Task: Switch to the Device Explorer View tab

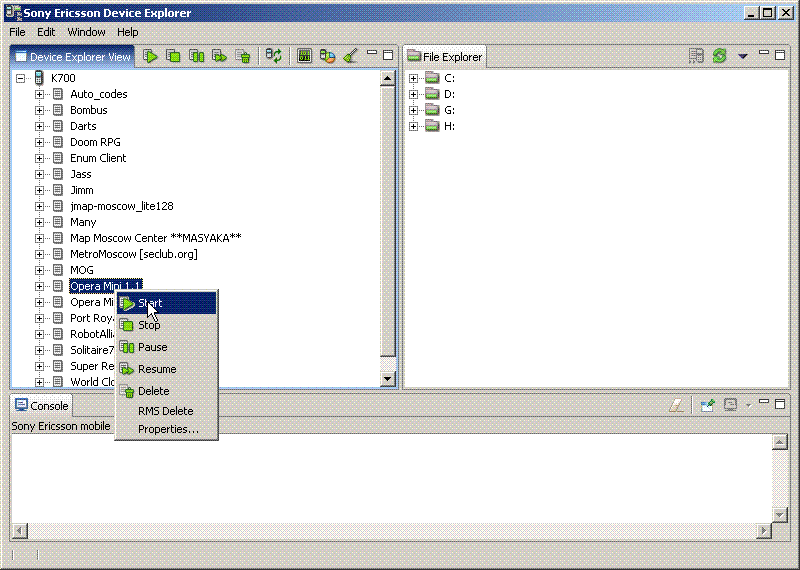Action: pos(72,57)
